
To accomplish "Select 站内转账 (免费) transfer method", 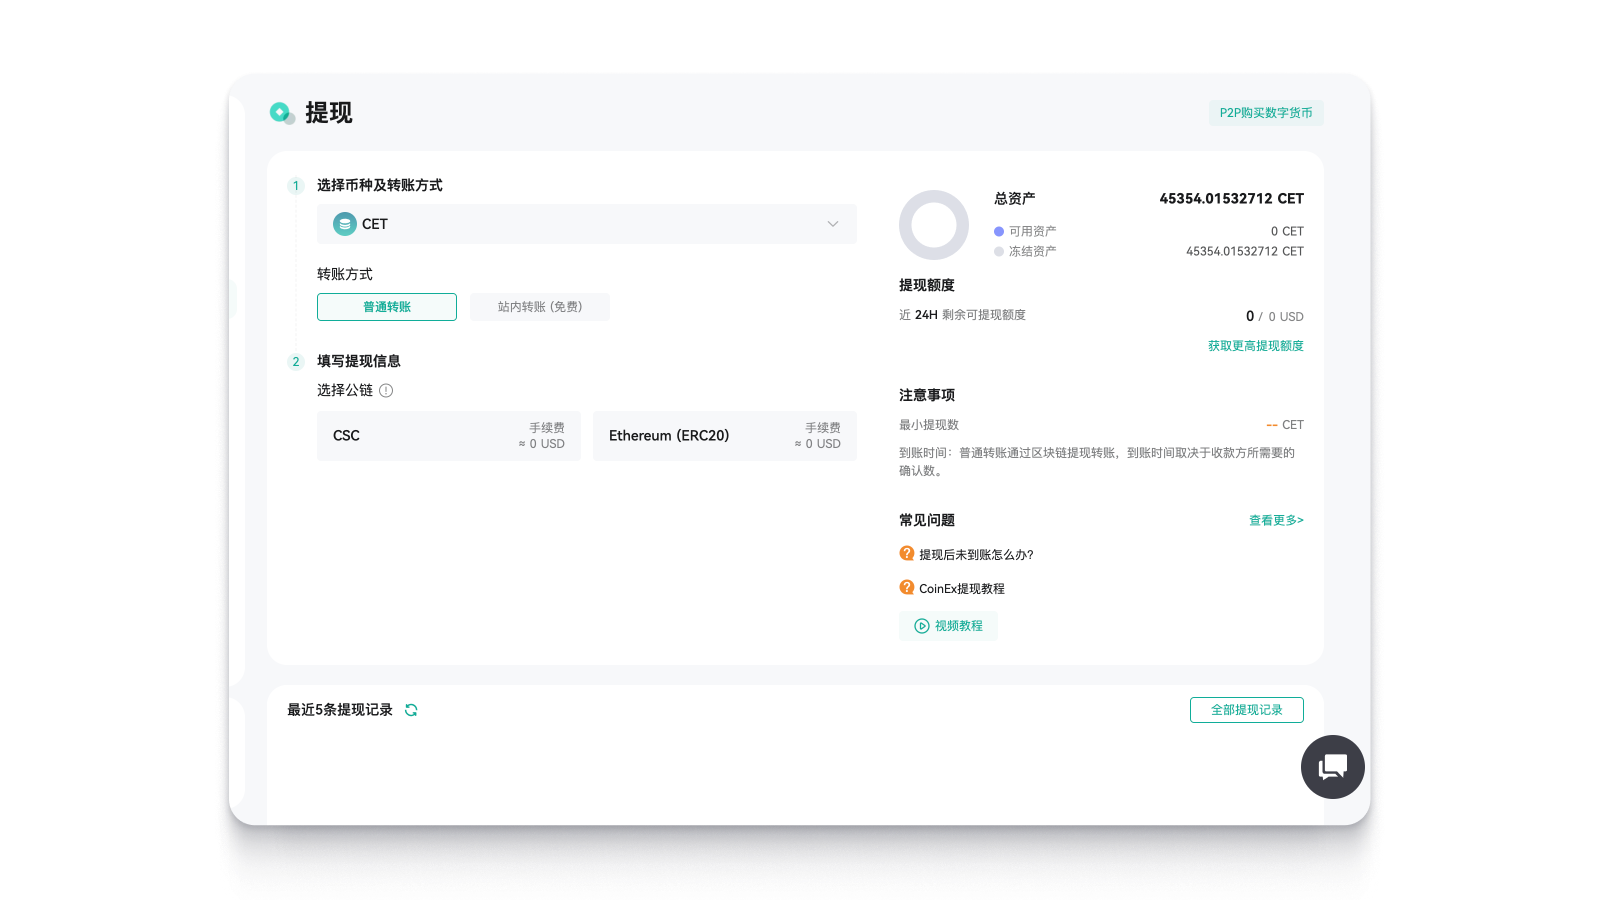I will click(539, 307).
